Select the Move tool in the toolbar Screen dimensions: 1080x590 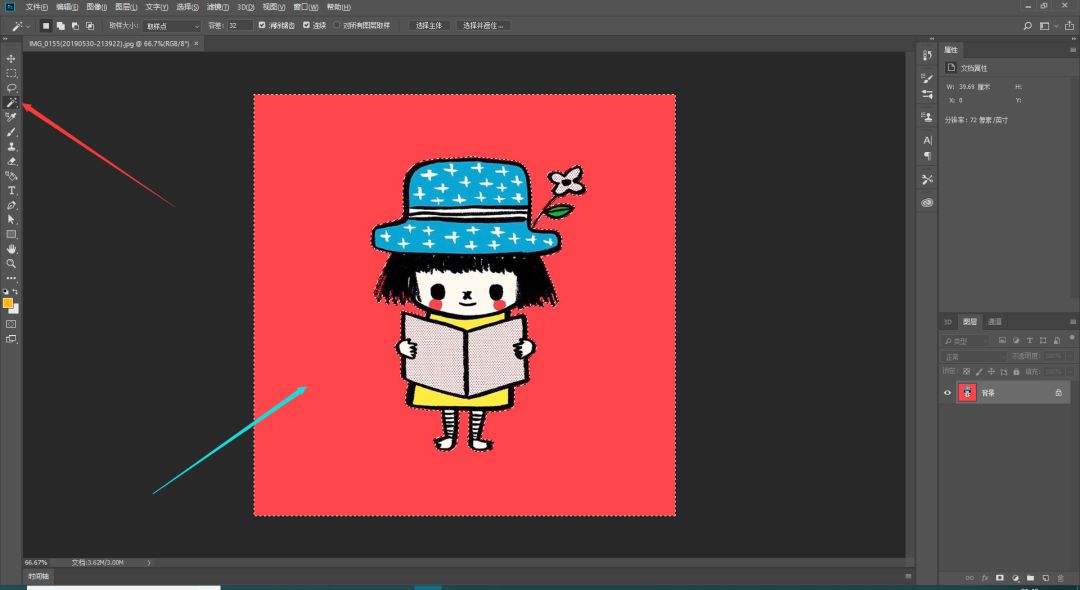click(11, 58)
